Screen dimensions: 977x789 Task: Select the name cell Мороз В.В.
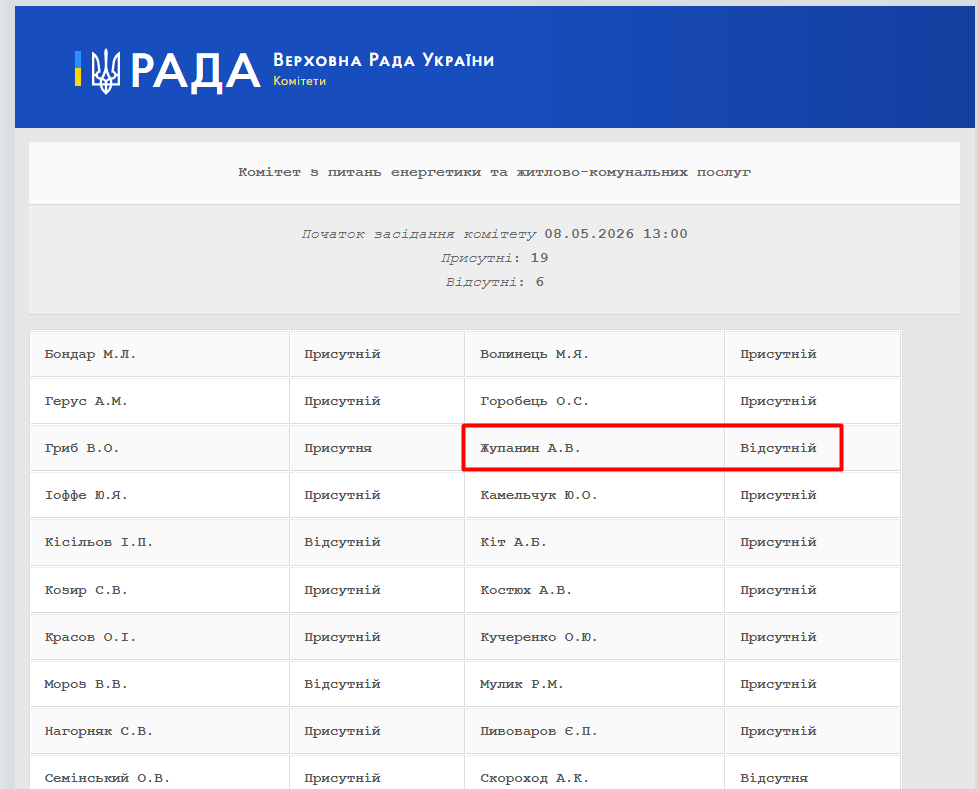[160, 684]
